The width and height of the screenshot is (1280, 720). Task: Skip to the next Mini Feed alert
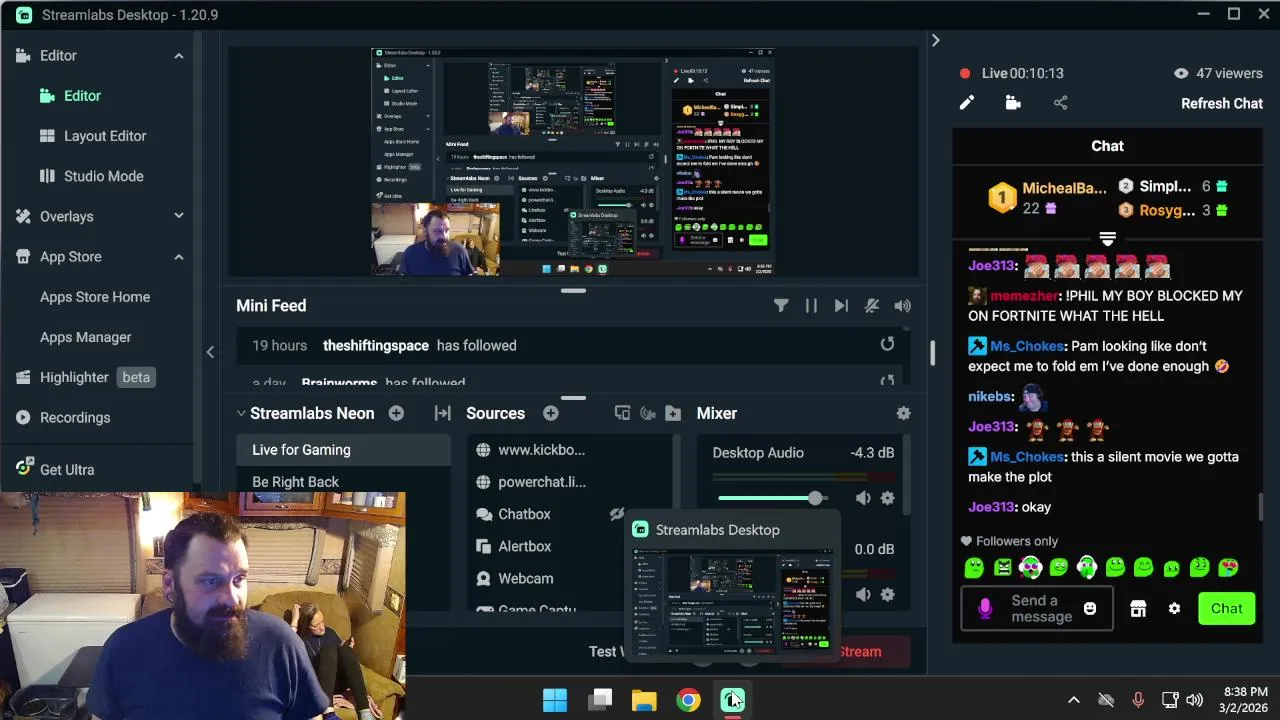(x=841, y=306)
